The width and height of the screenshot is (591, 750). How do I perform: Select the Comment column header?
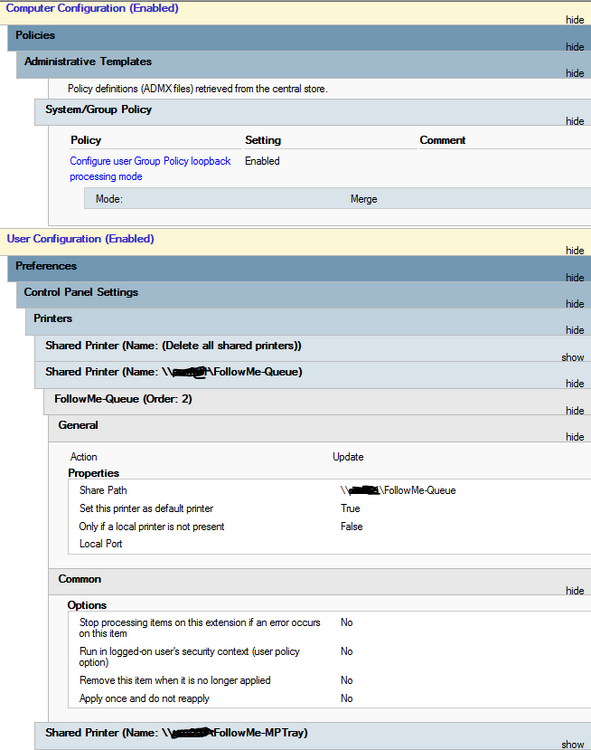tap(443, 140)
